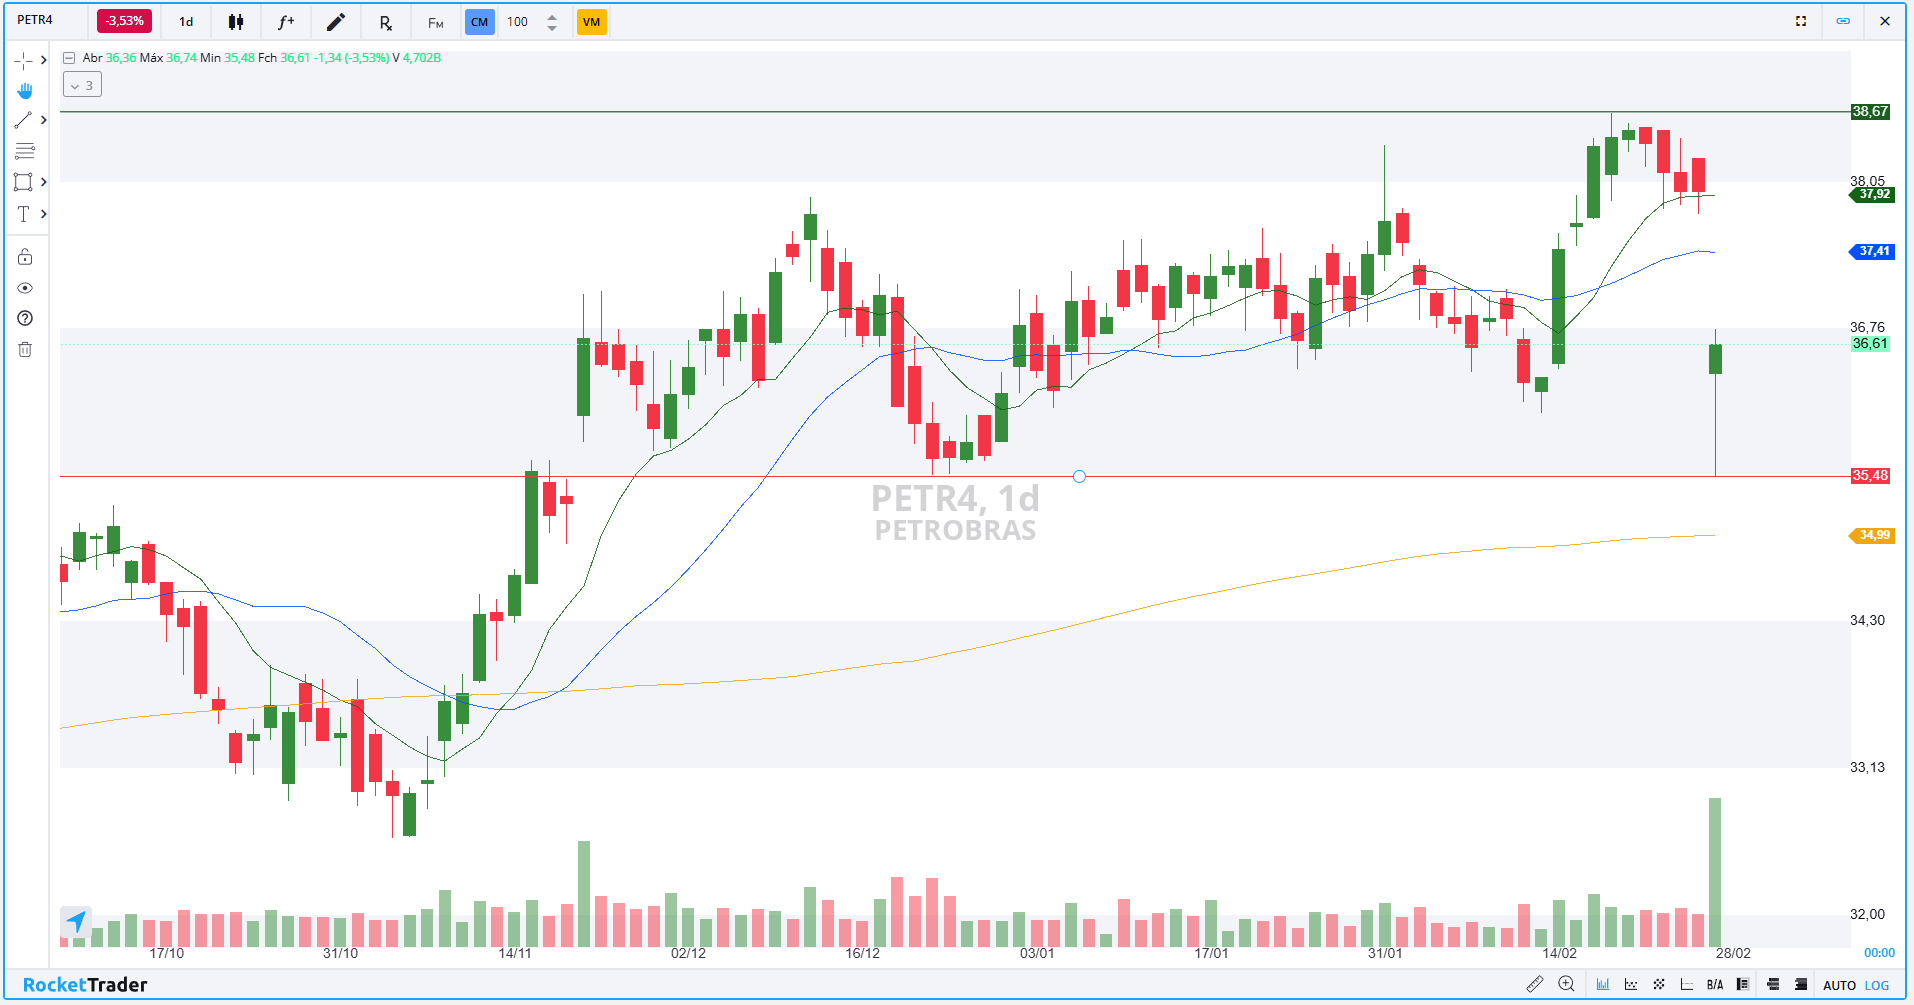Open the 1d timeframe selector
The width and height of the screenshot is (1914, 1005).
point(185,21)
